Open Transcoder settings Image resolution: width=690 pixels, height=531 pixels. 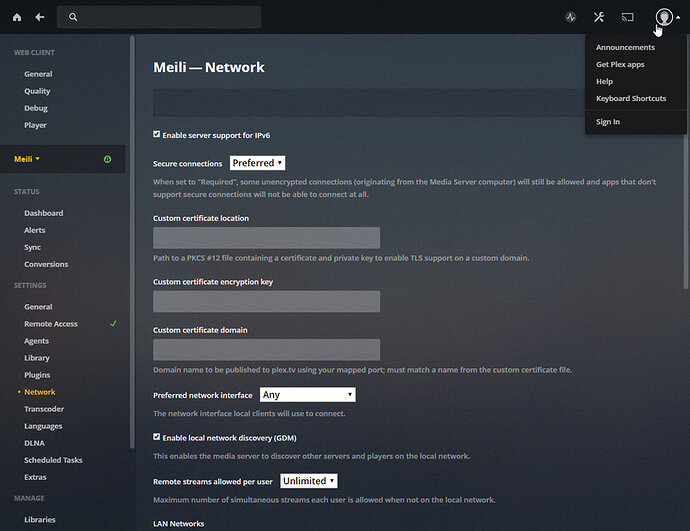coord(44,409)
